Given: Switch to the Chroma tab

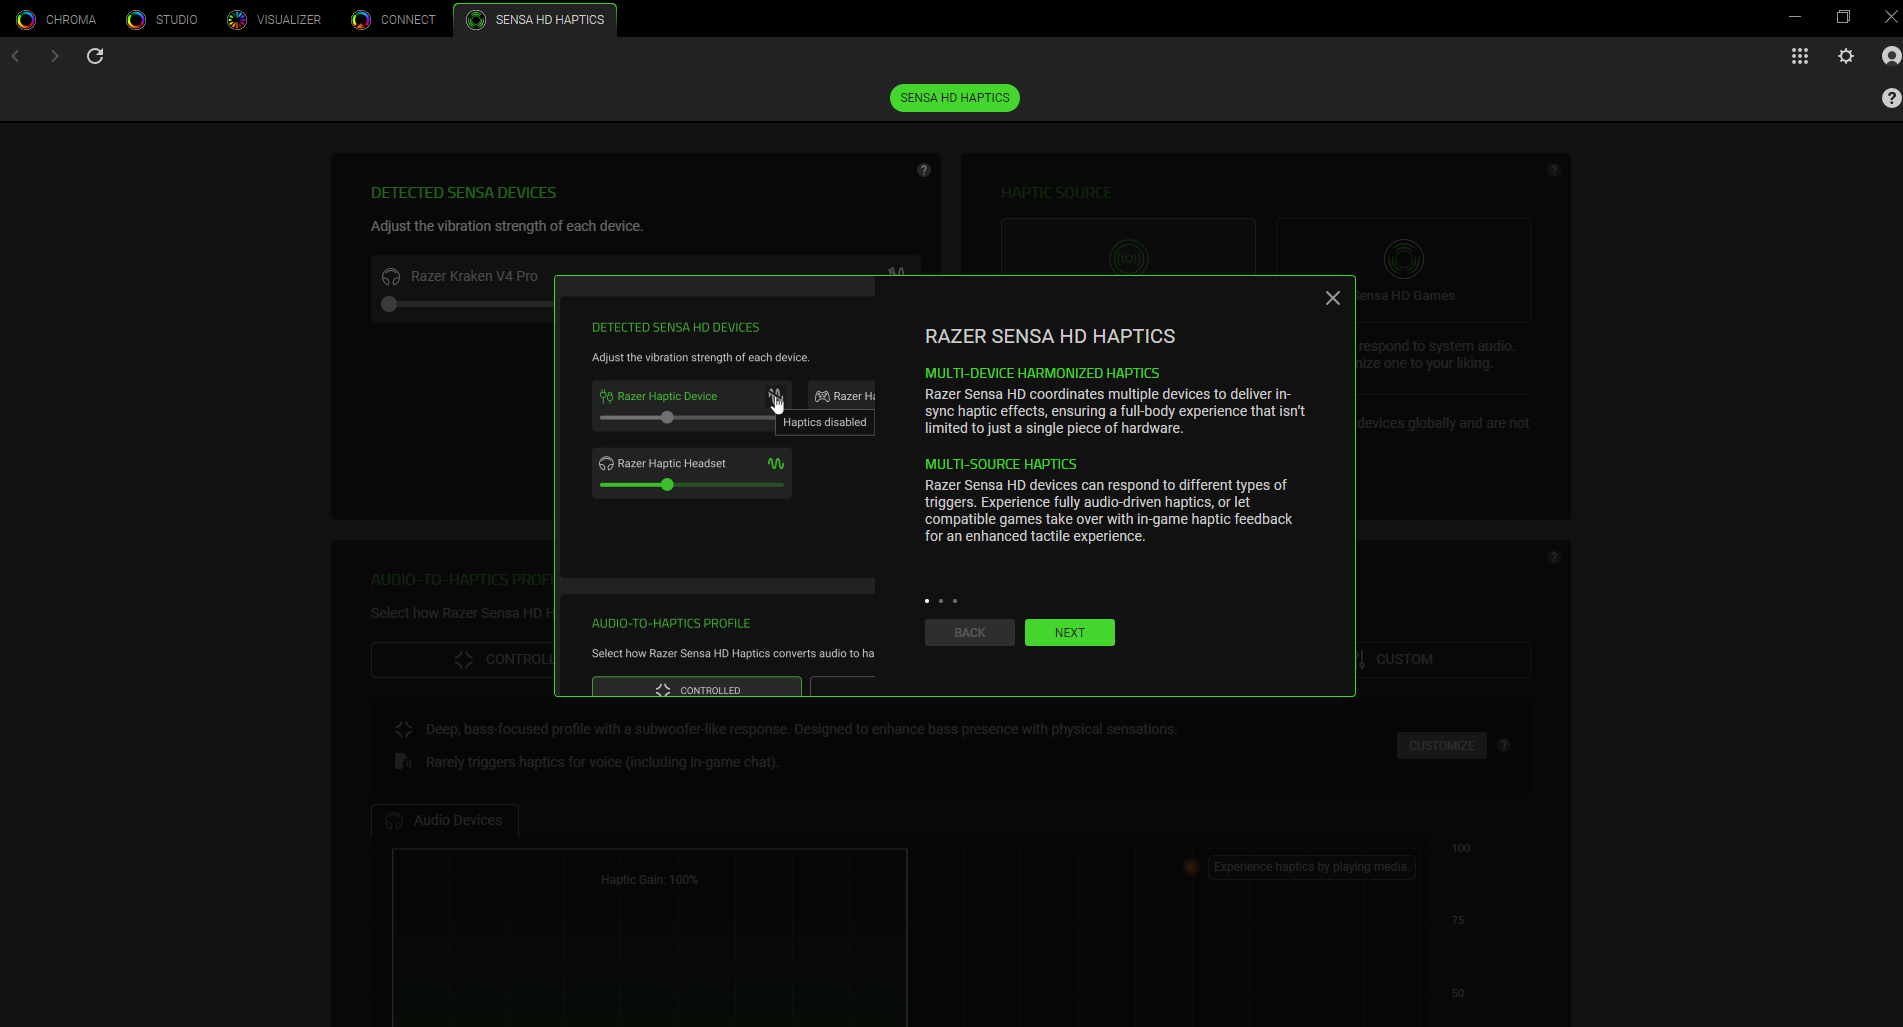Looking at the screenshot, I should (58, 20).
